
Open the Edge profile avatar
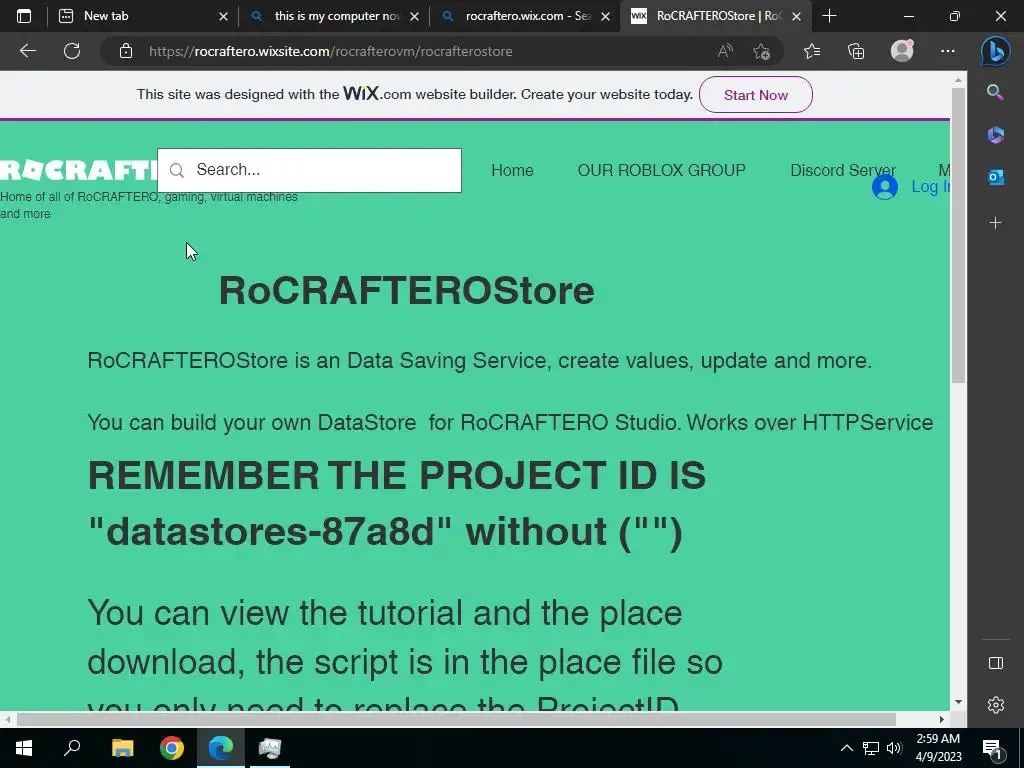(902, 51)
